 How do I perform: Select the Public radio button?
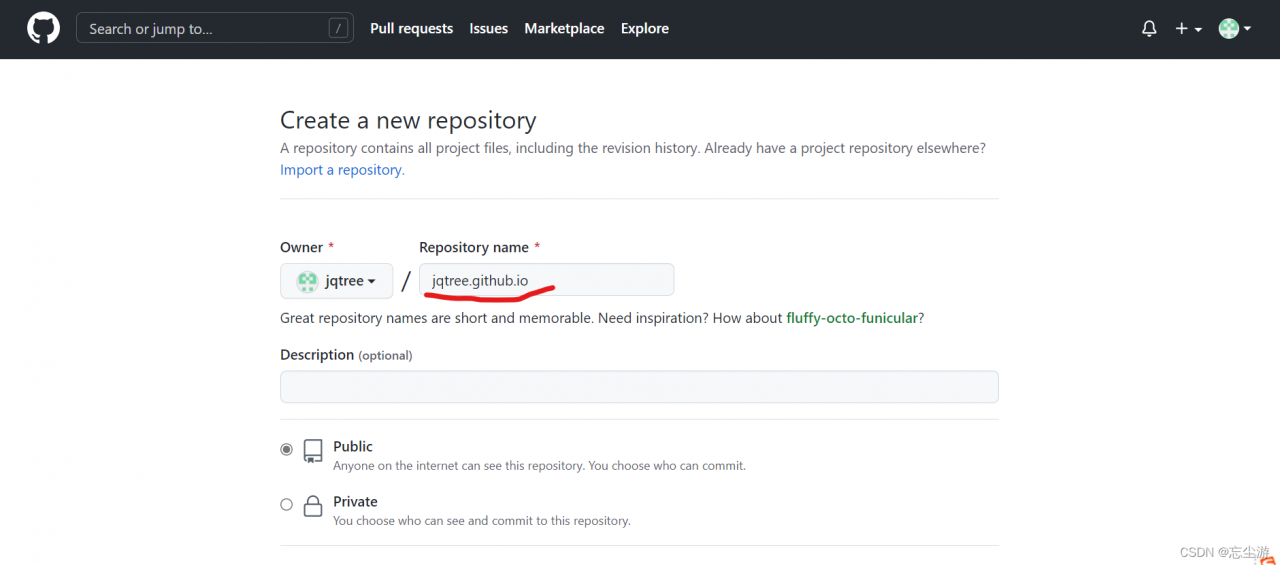[x=287, y=450]
